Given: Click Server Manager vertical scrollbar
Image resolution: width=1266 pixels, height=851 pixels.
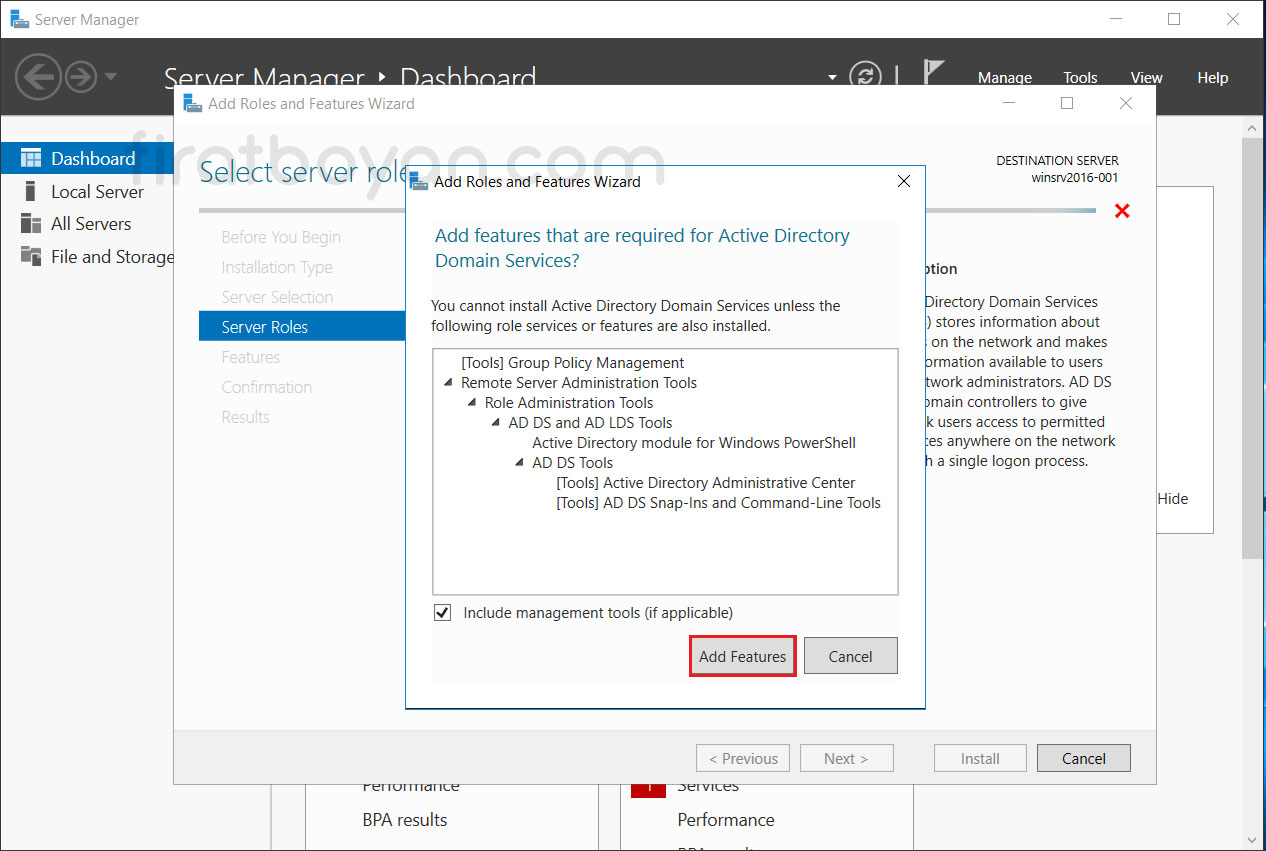Looking at the screenshot, I should [x=1254, y=350].
